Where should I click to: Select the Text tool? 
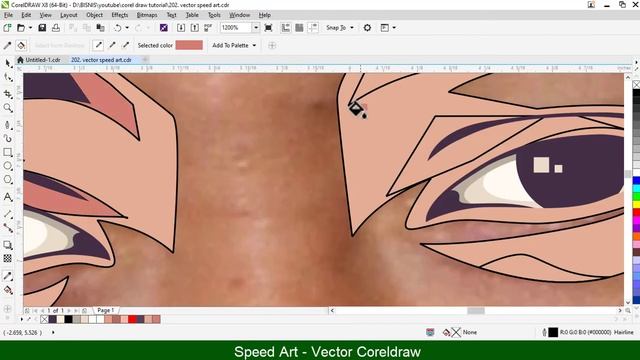(x=8, y=197)
